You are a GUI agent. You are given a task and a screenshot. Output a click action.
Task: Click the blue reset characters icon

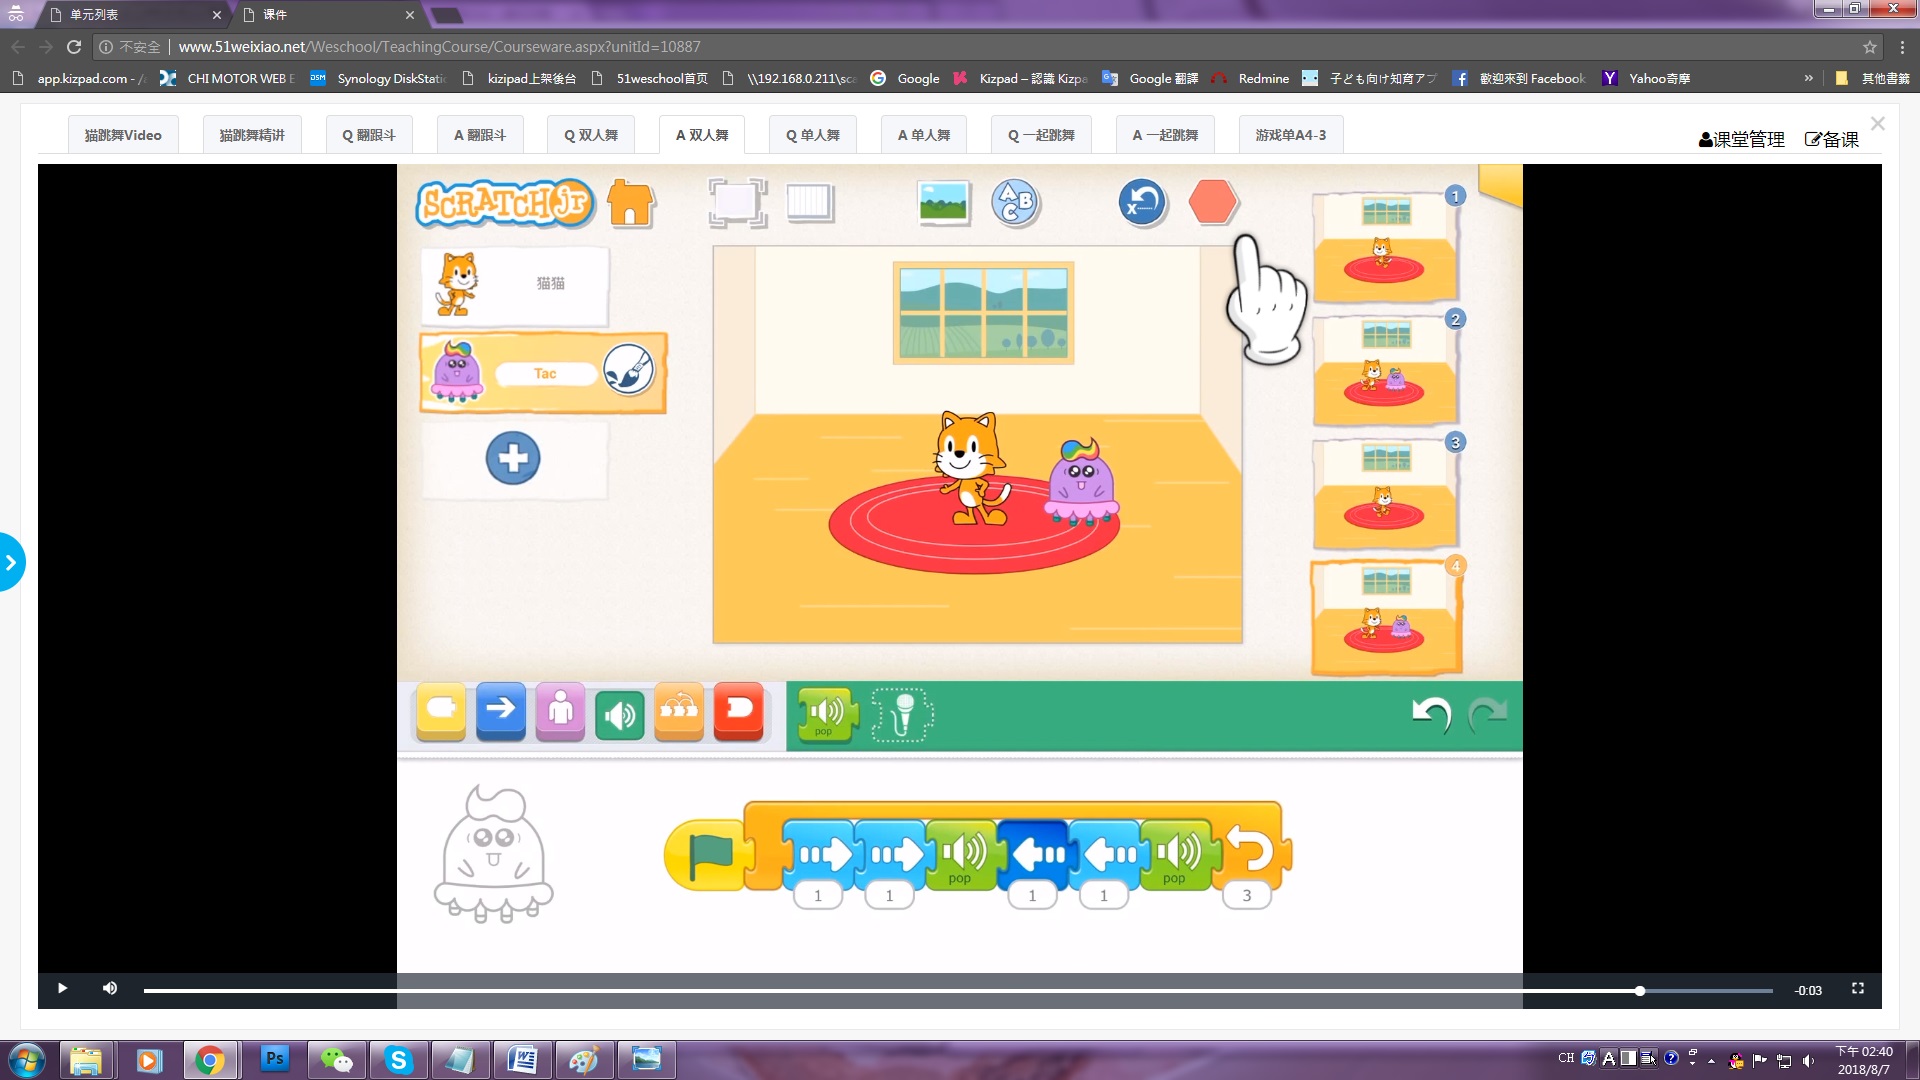click(x=1142, y=202)
